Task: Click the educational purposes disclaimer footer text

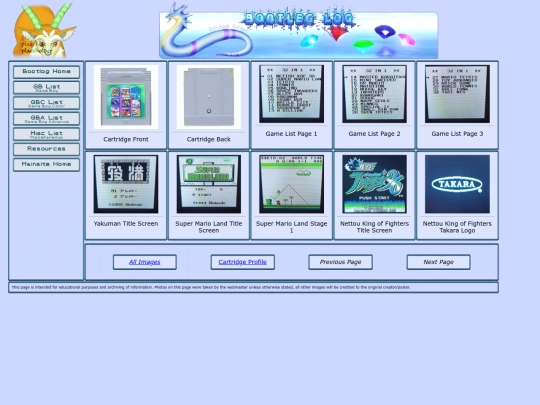Action: [211, 287]
